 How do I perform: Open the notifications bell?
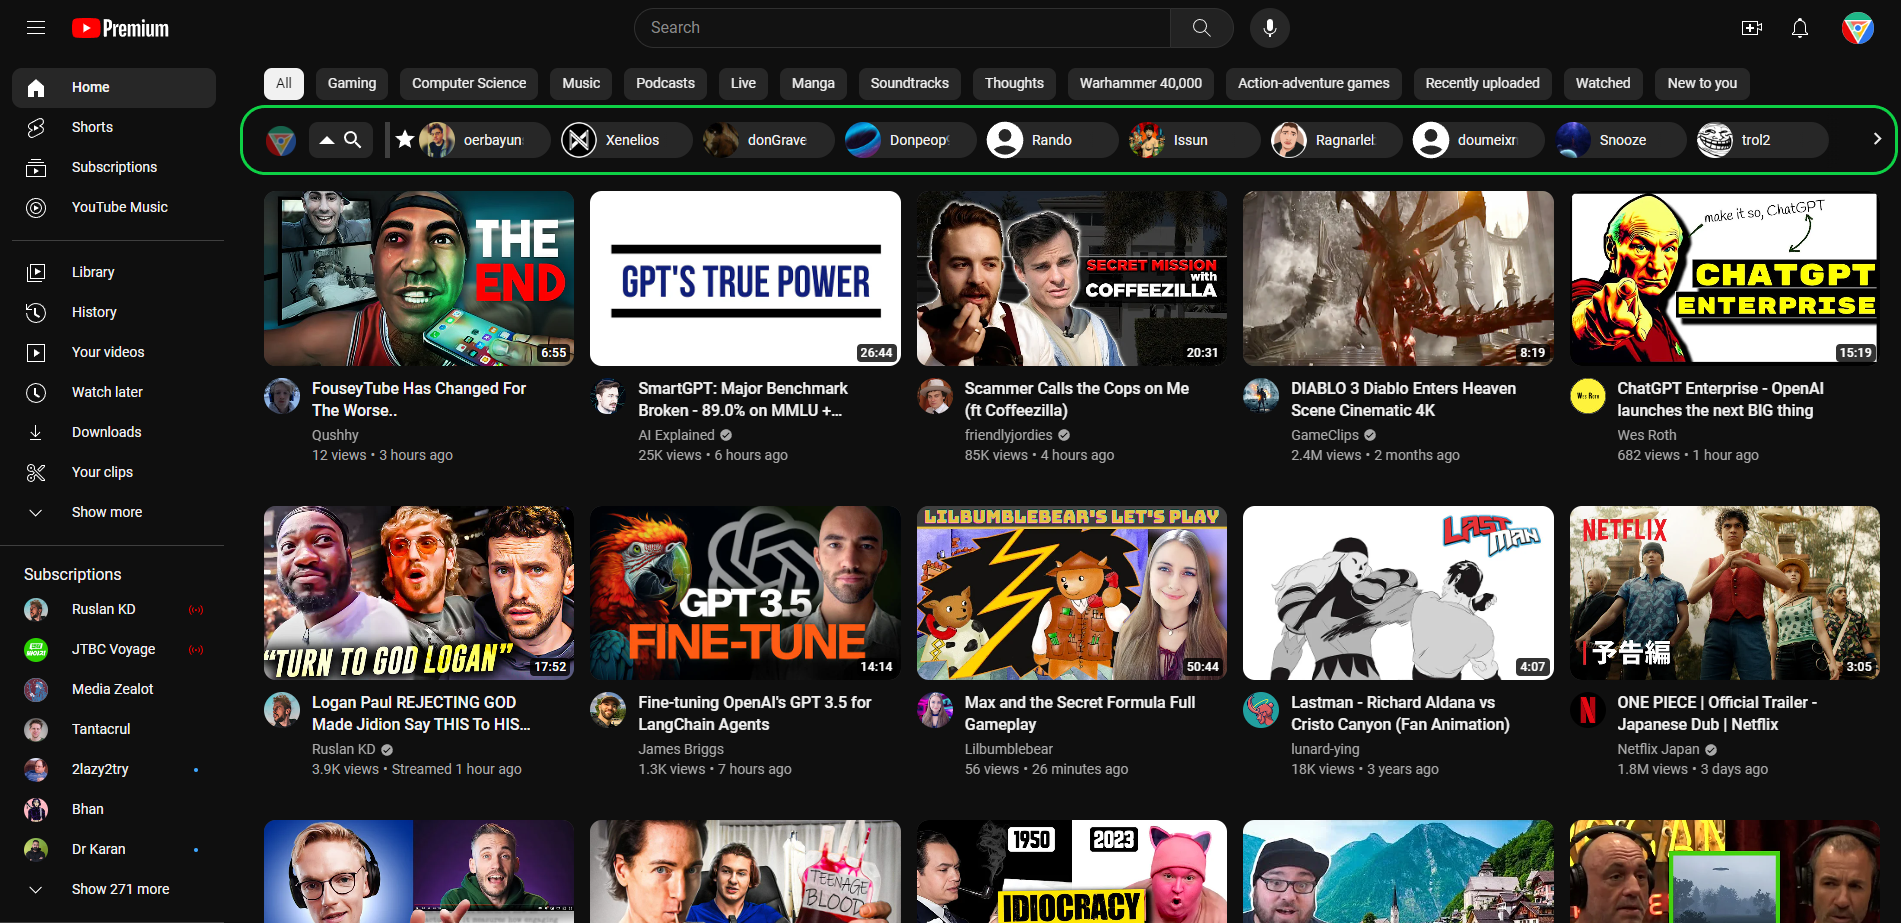coord(1800,28)
